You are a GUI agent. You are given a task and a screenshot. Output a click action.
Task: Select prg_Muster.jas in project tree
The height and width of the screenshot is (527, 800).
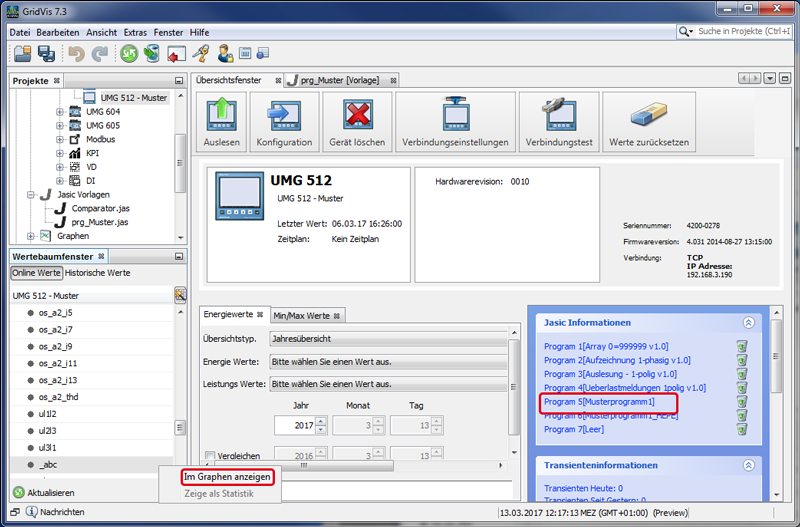(x=99, y=222)
